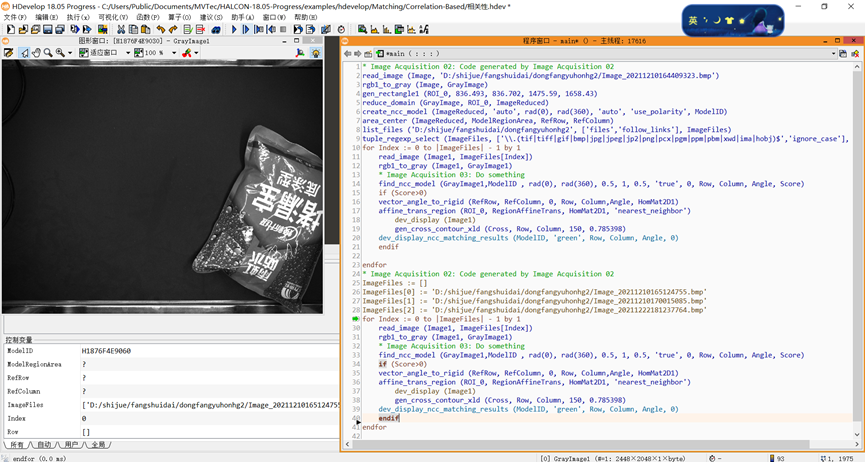This screenshot has width=865, height=462.
Task: Click the GrayImage1 status bar info
Action: pyautogui.click(x=612, y=458)
